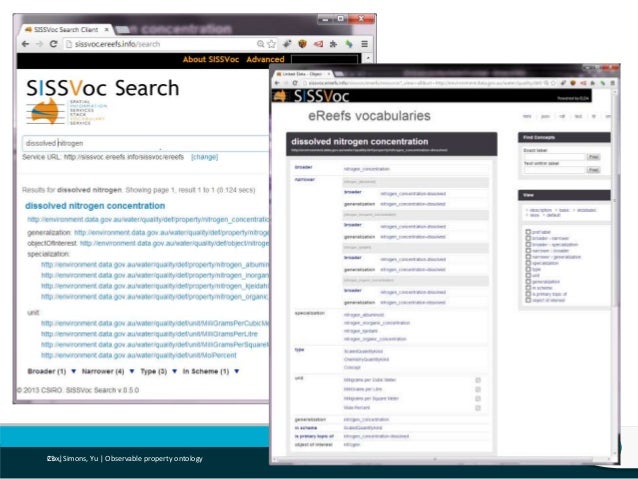Viewport: 638px width, 479px height.
Task: Toggle 'object of interest' checkbox
Action: (x=528, y=300)
